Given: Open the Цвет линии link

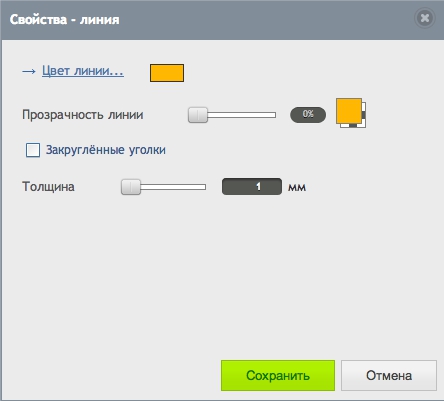Looking at the screenshot, I should coord(83,71).
